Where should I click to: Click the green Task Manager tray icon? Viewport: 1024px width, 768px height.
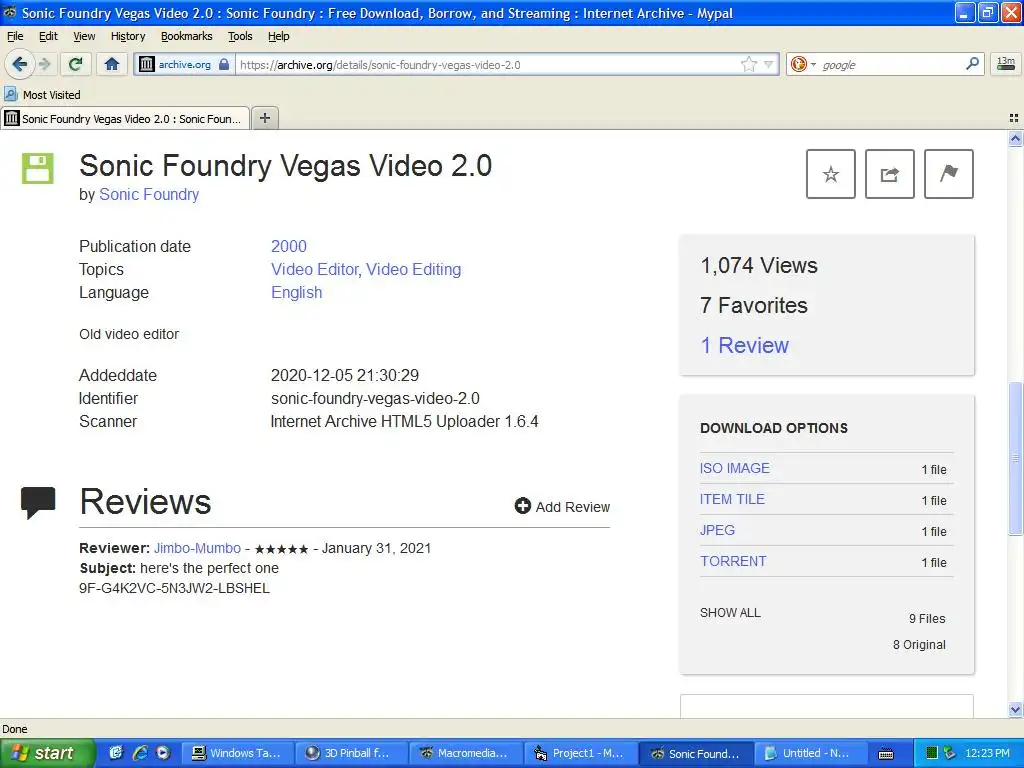[932, 753]
